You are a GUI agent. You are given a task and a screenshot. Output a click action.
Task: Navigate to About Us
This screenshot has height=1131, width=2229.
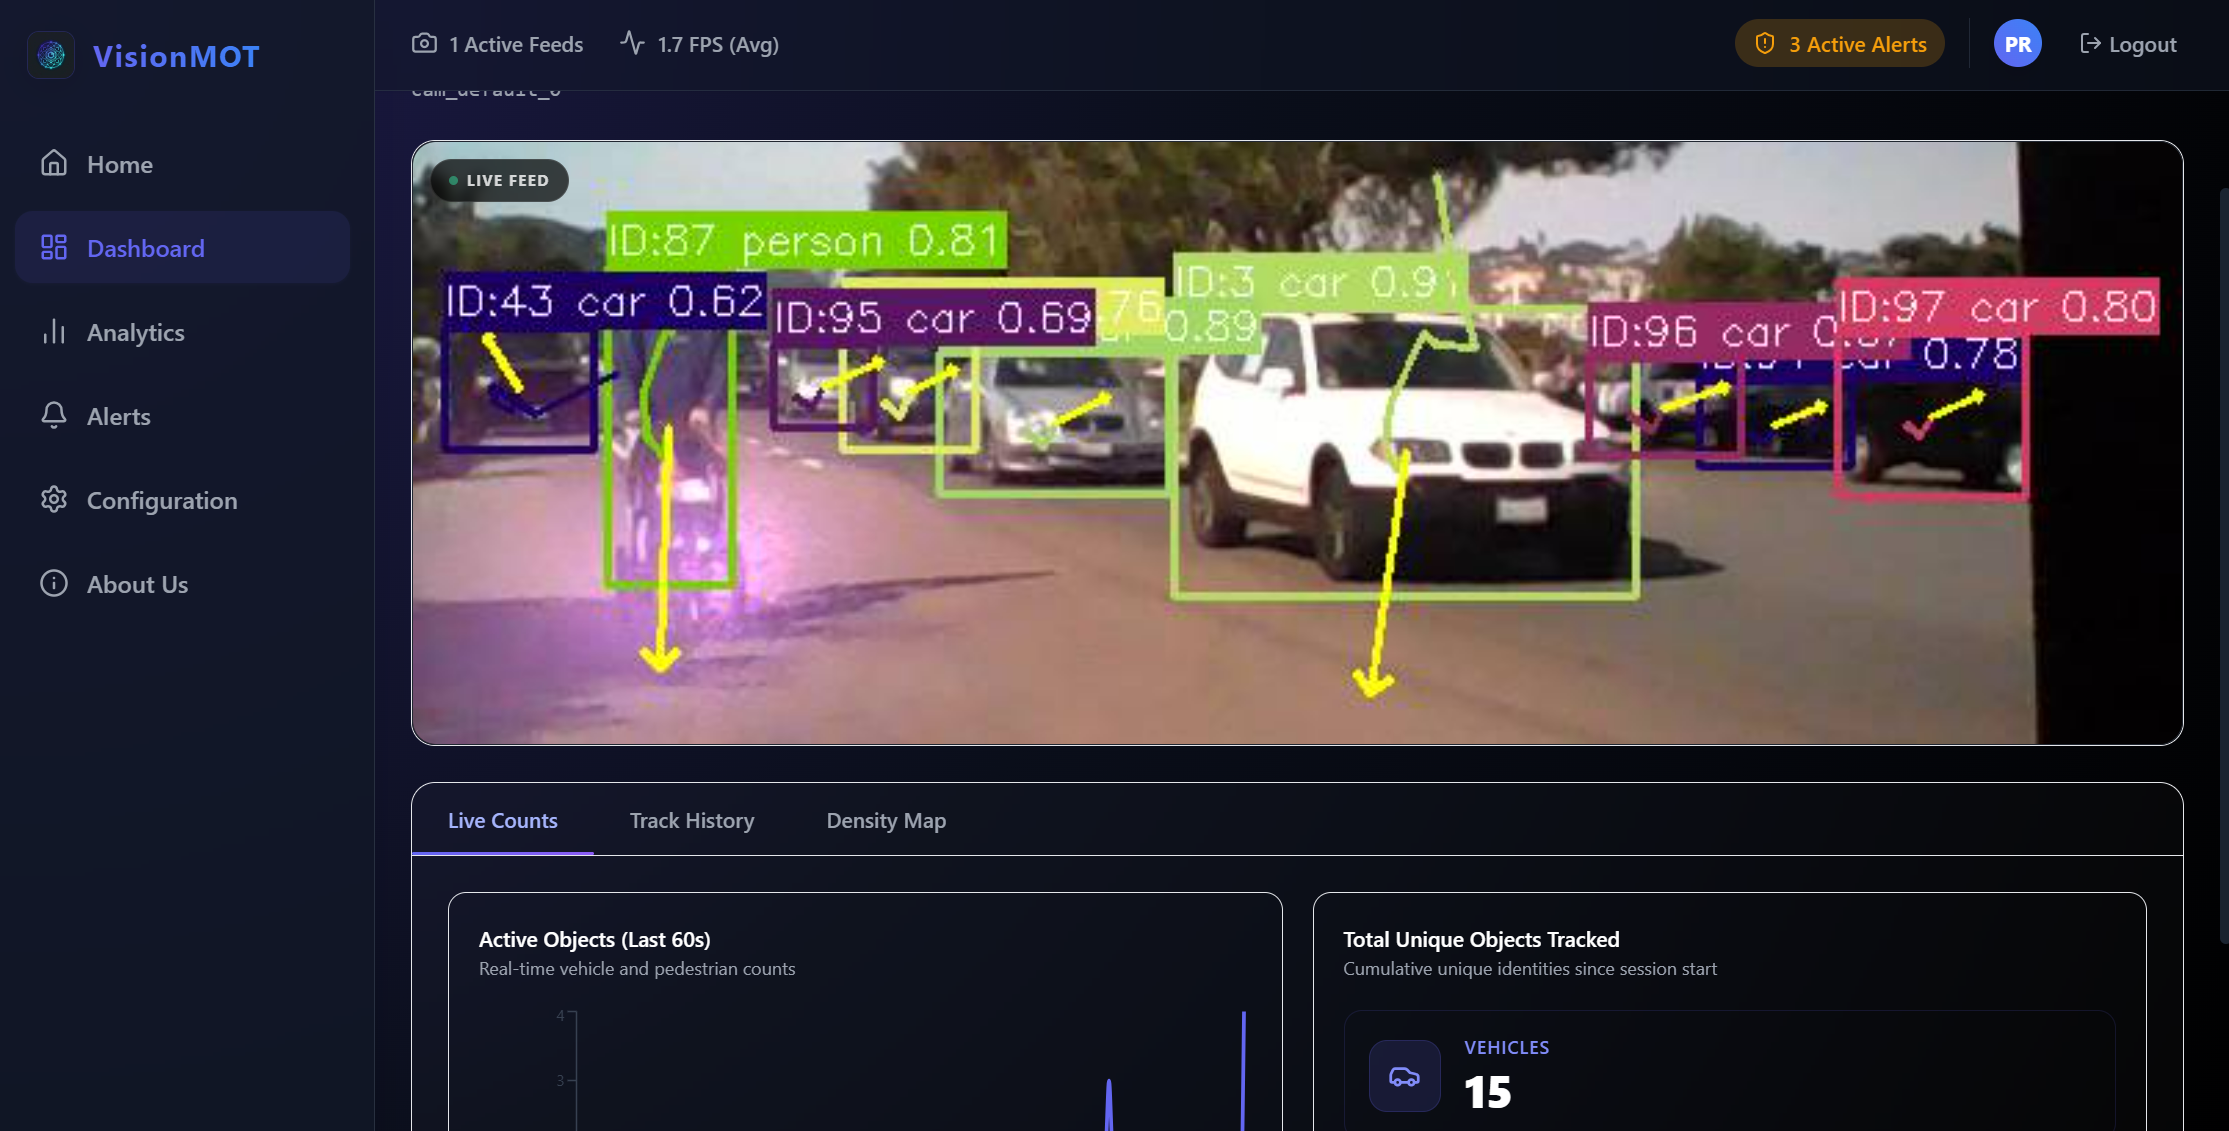pyautogui.click(x=182, y=584)
